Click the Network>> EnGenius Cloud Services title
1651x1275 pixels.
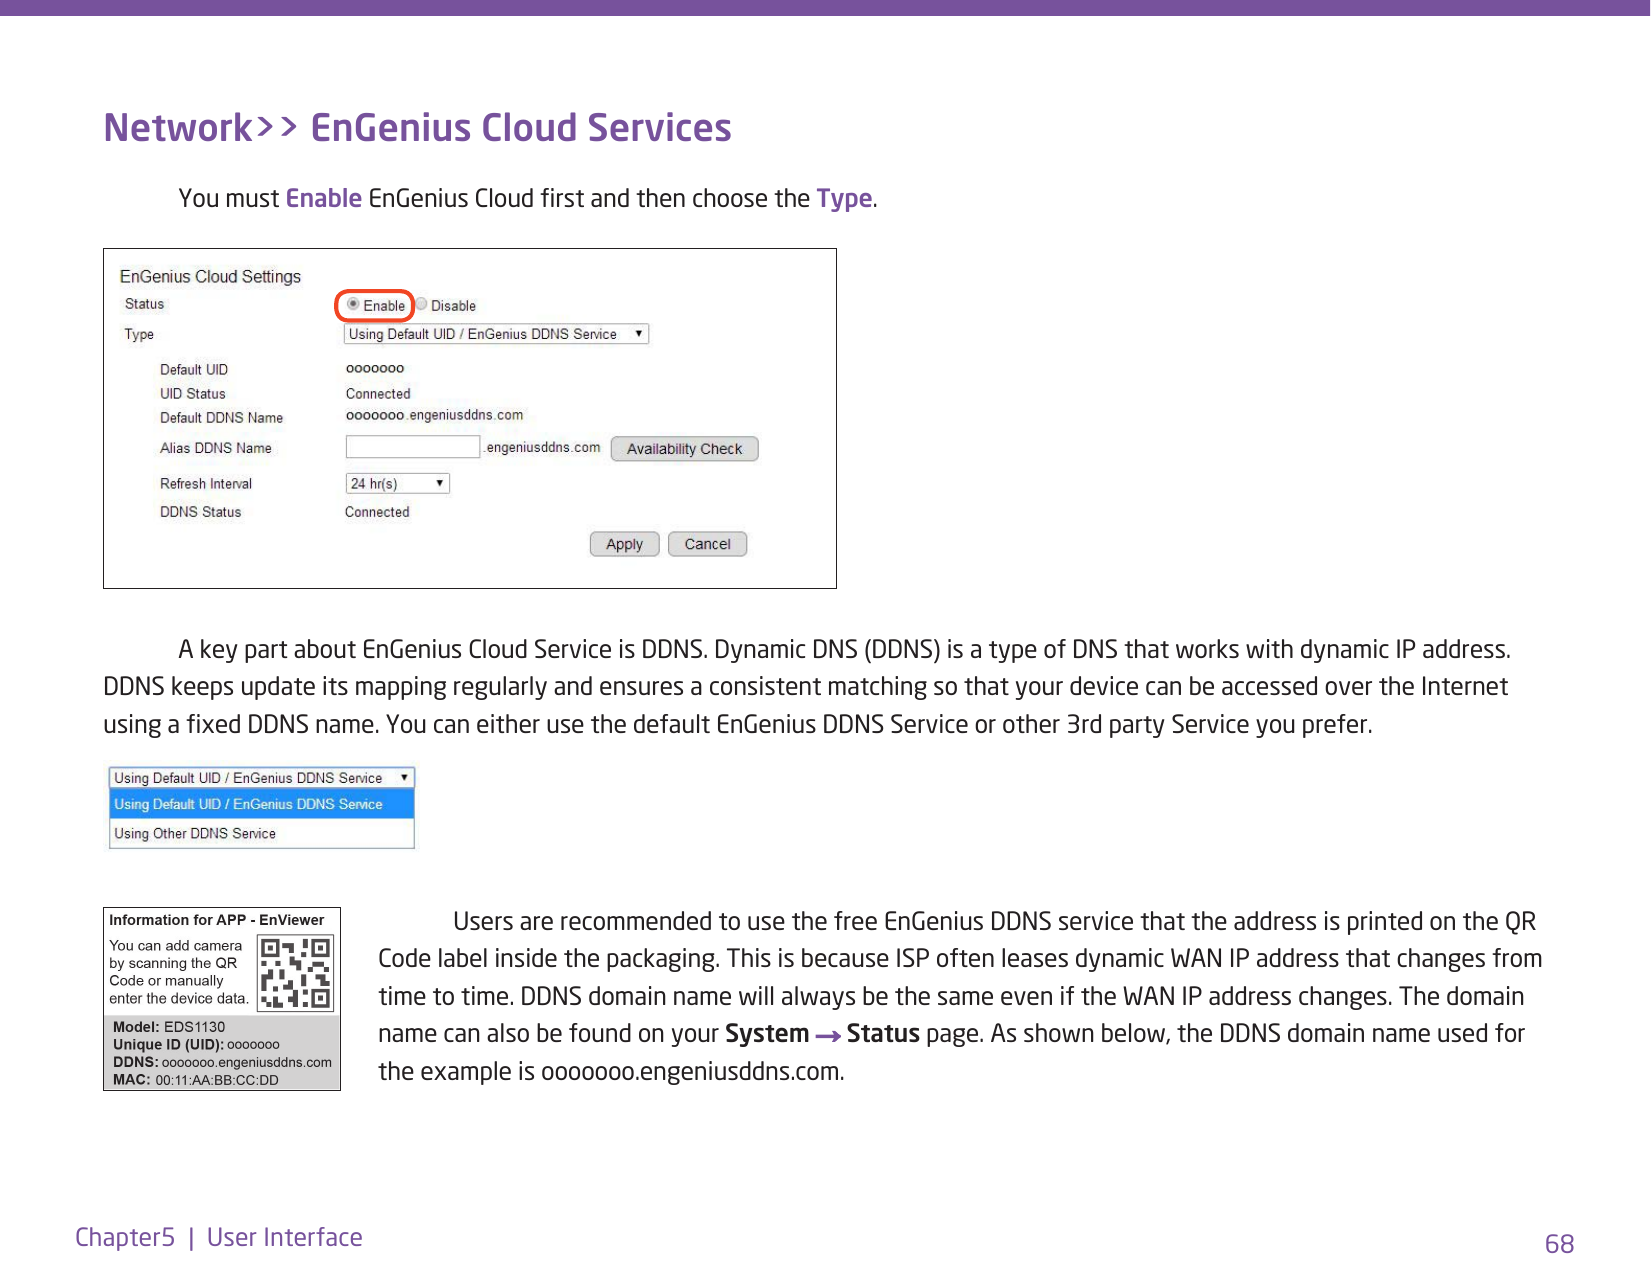click(x=417, y=128)
